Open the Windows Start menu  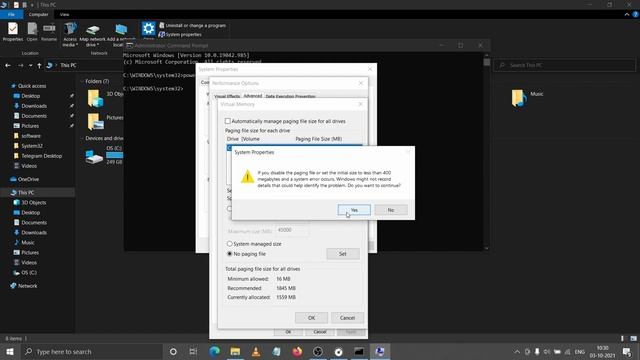point(10,351)
